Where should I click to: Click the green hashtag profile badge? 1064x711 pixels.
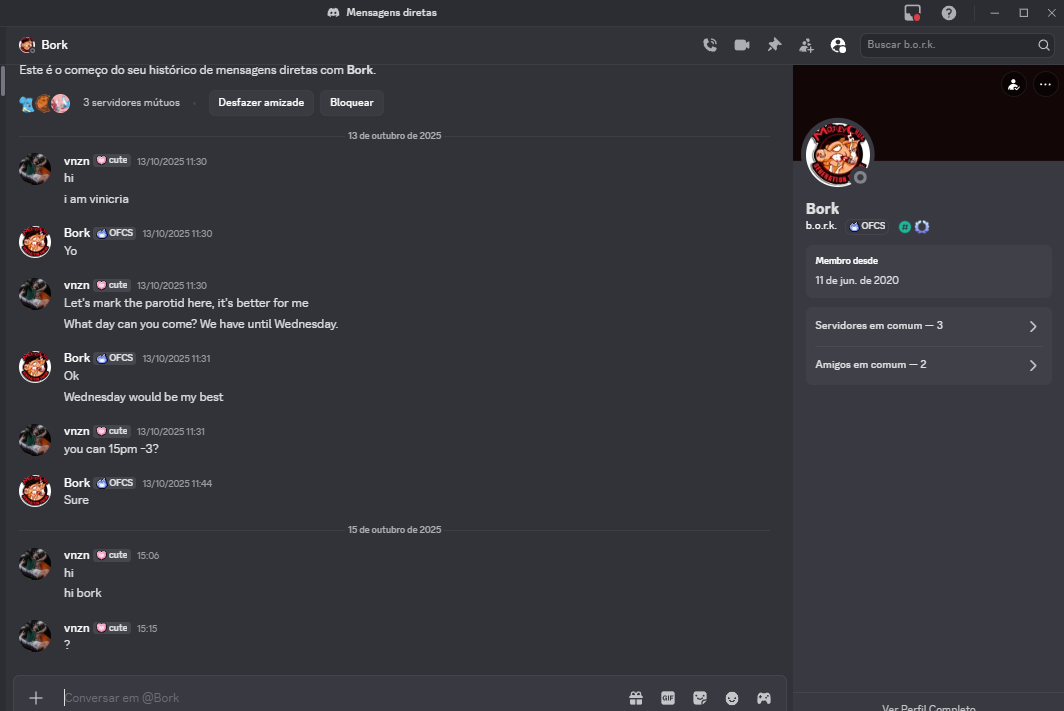(x=905, y=227)
